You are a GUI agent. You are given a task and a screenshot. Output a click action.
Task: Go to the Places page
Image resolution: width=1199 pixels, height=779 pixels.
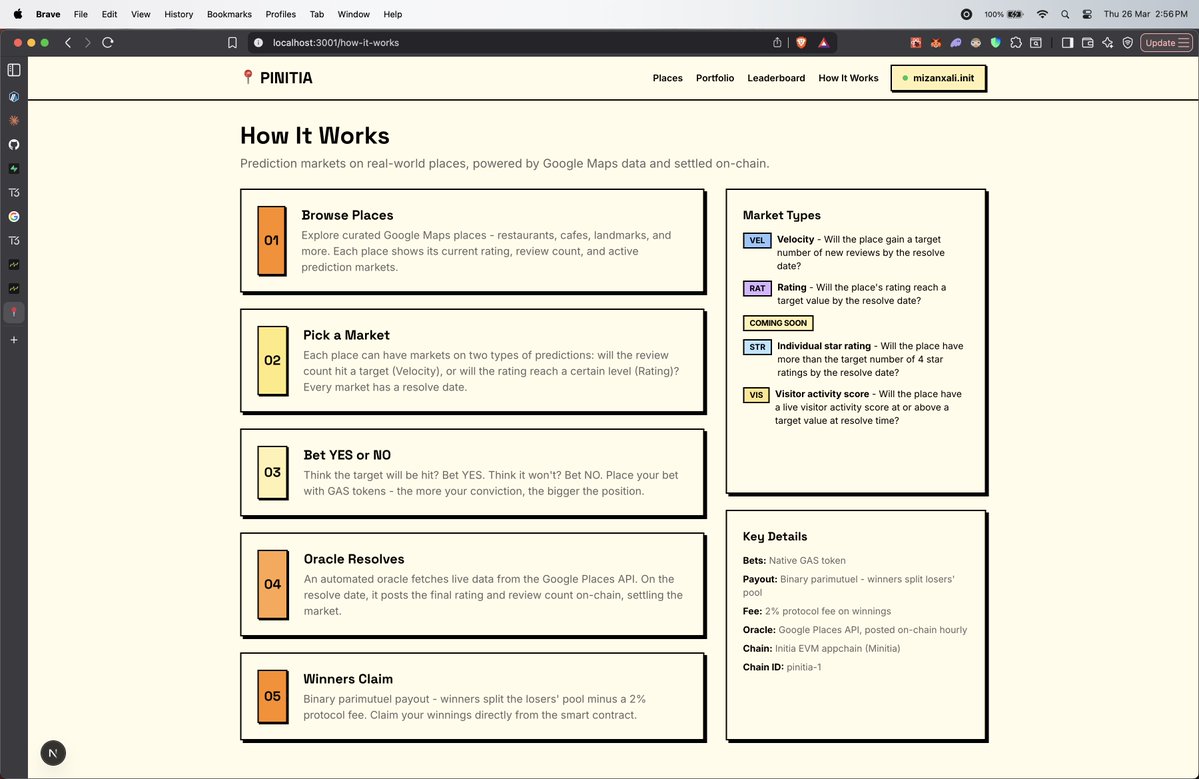pos(668,78)
